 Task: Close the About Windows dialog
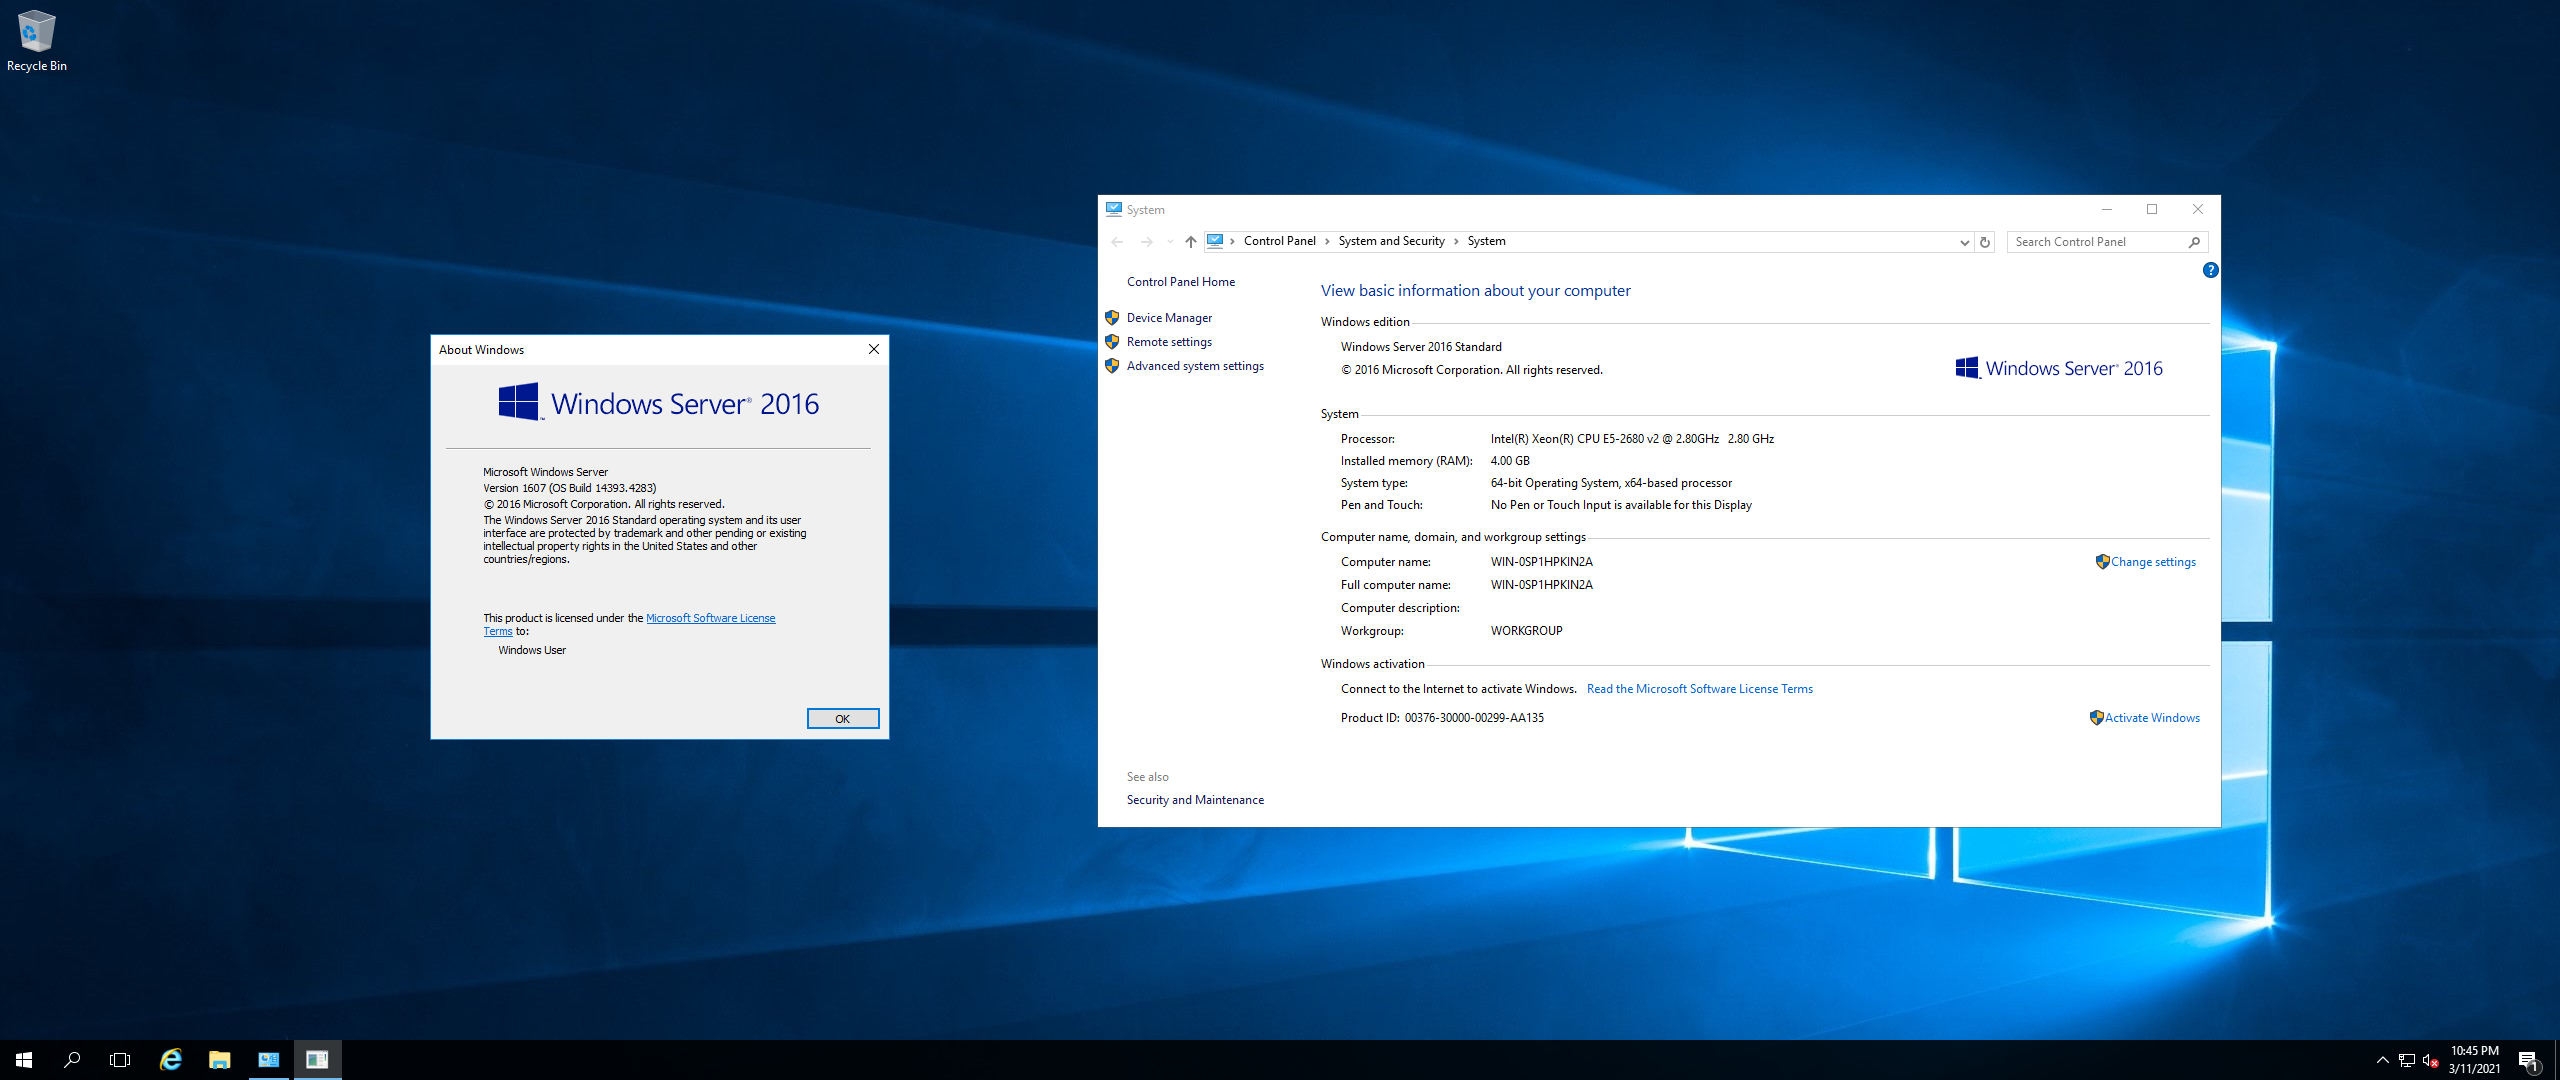click(874, 349)
